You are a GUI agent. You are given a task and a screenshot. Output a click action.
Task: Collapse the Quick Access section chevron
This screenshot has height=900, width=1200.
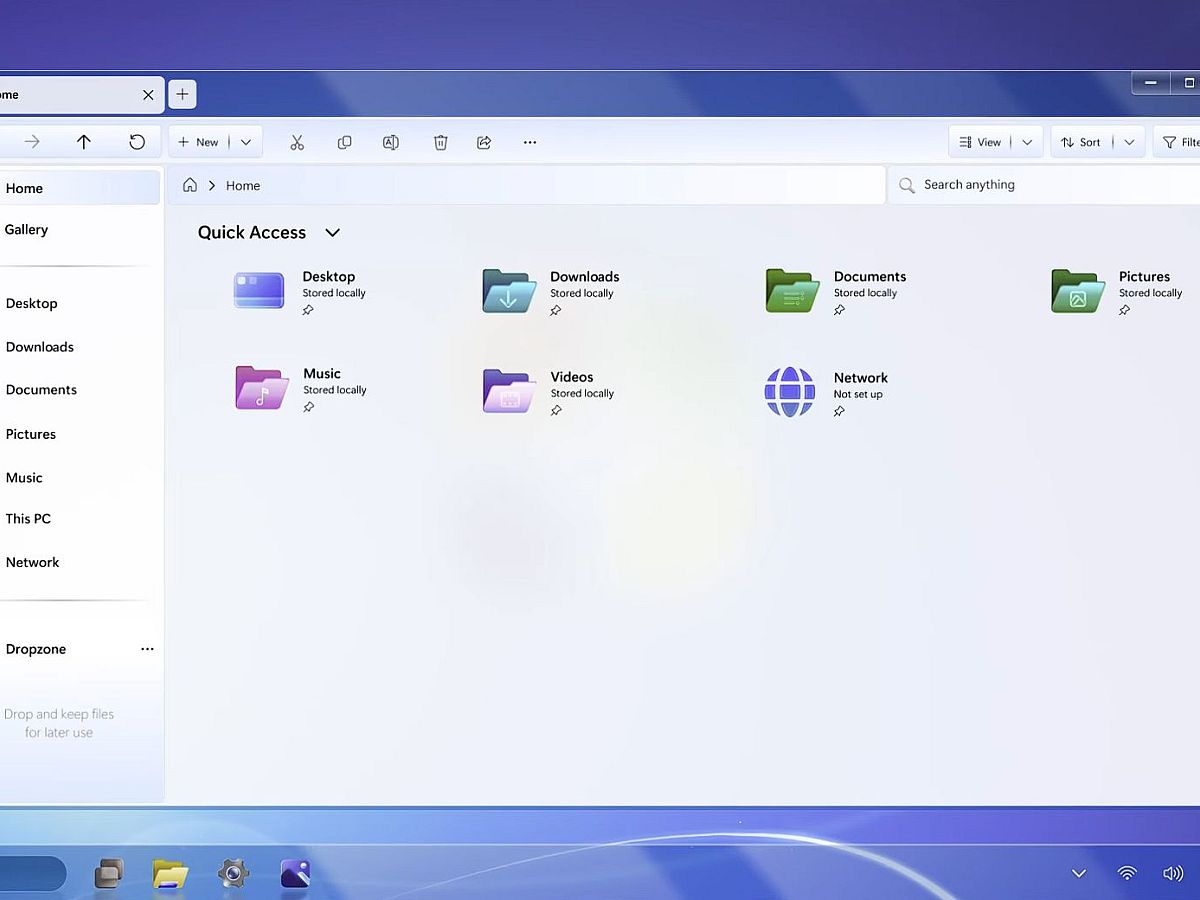pos(333,233)
